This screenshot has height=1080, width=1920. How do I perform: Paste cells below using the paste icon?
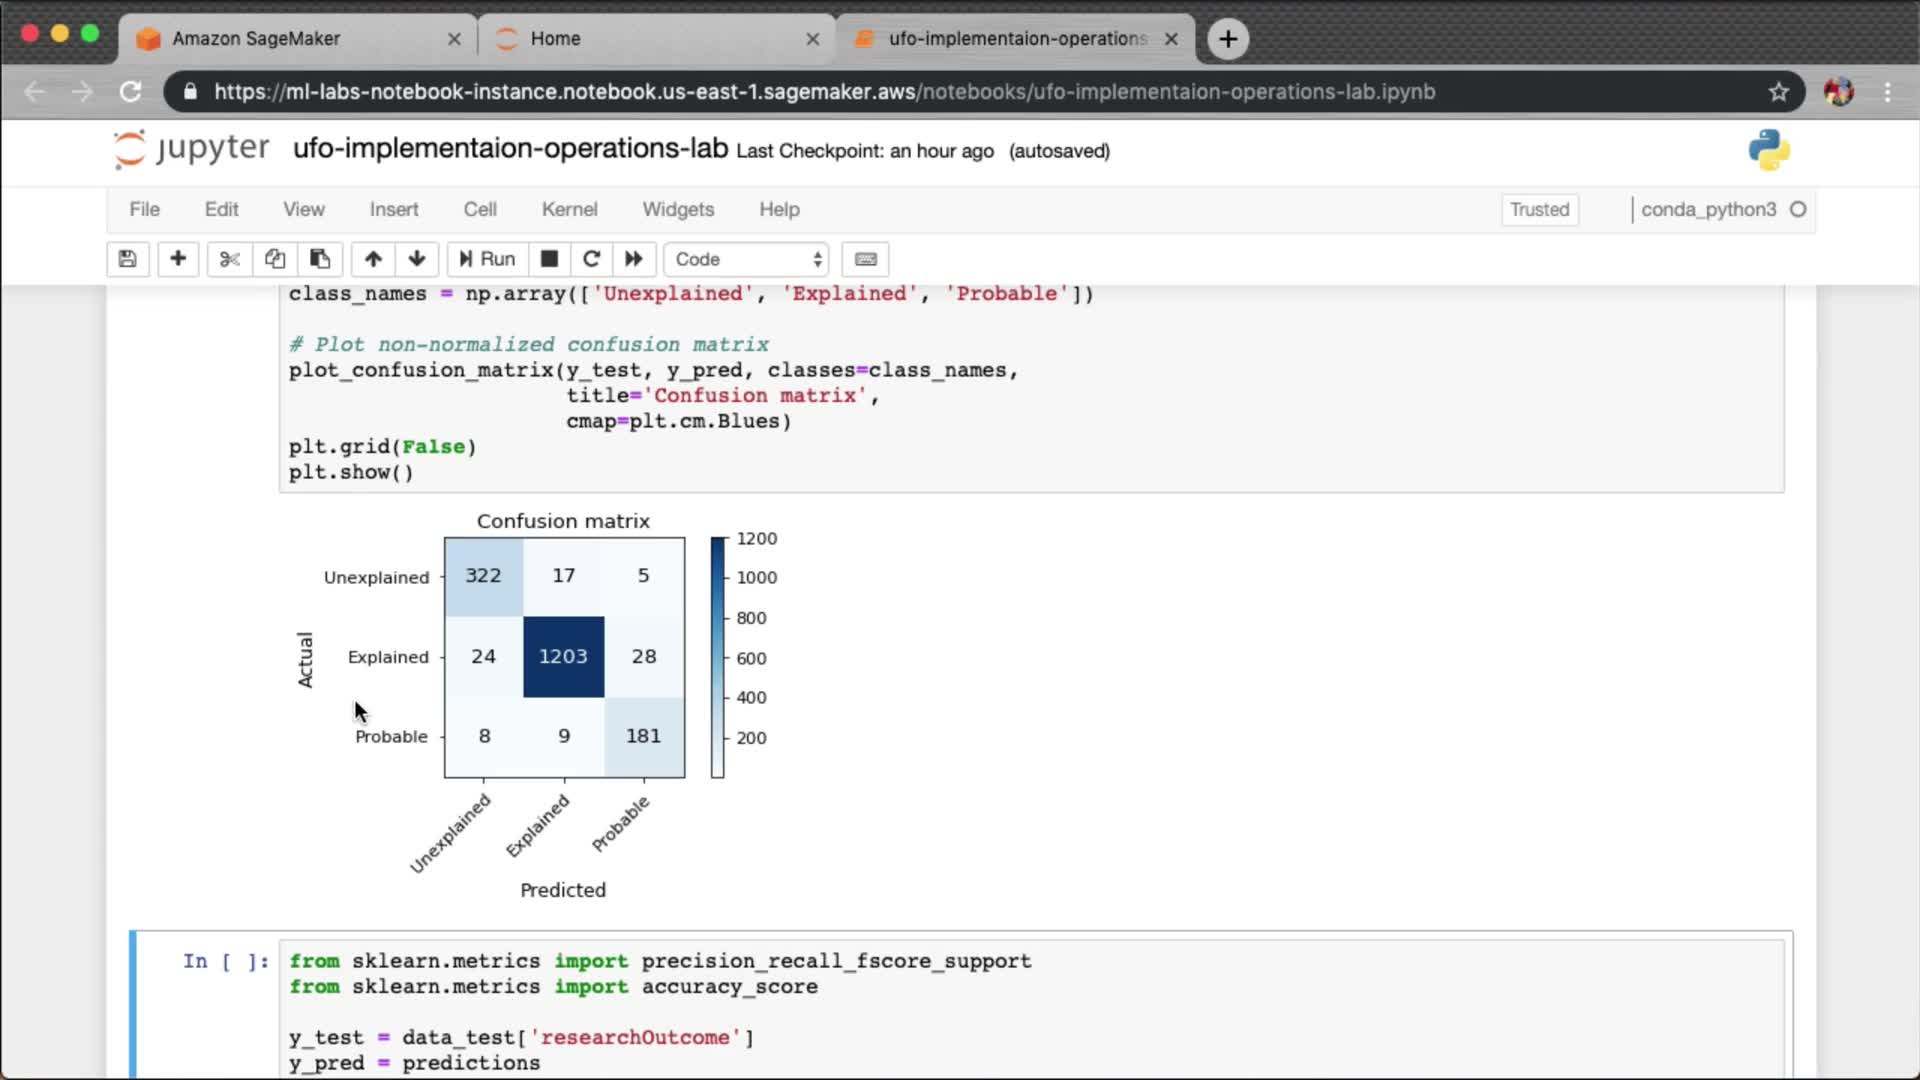320,259
